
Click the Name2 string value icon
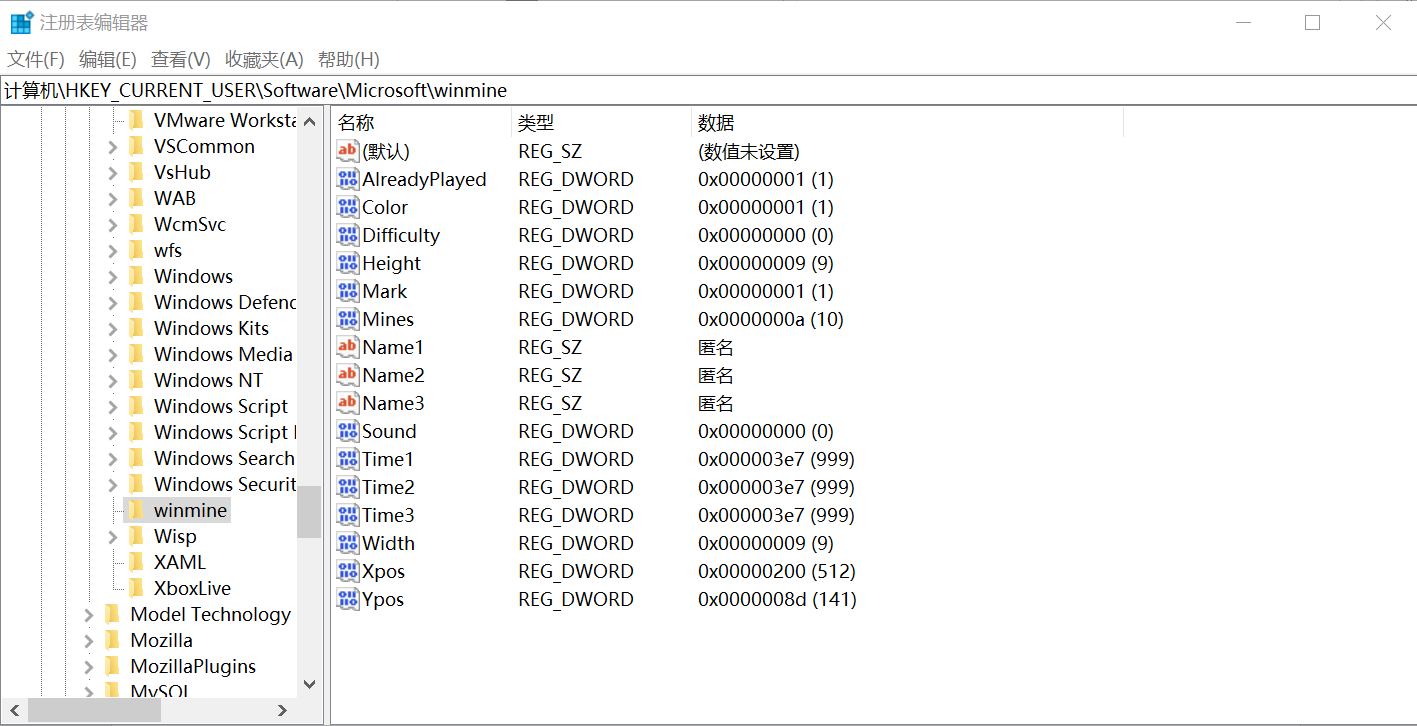click(x=348, y=375)
